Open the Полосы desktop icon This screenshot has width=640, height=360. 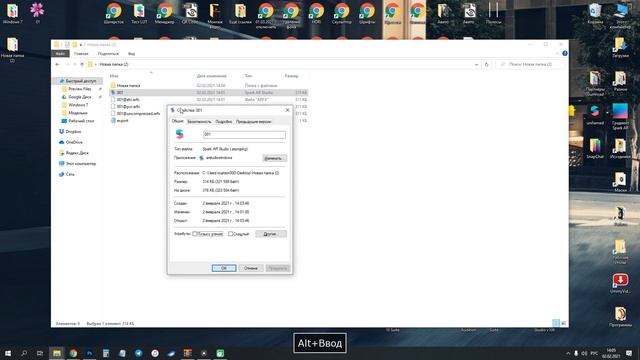pos(493,13)
